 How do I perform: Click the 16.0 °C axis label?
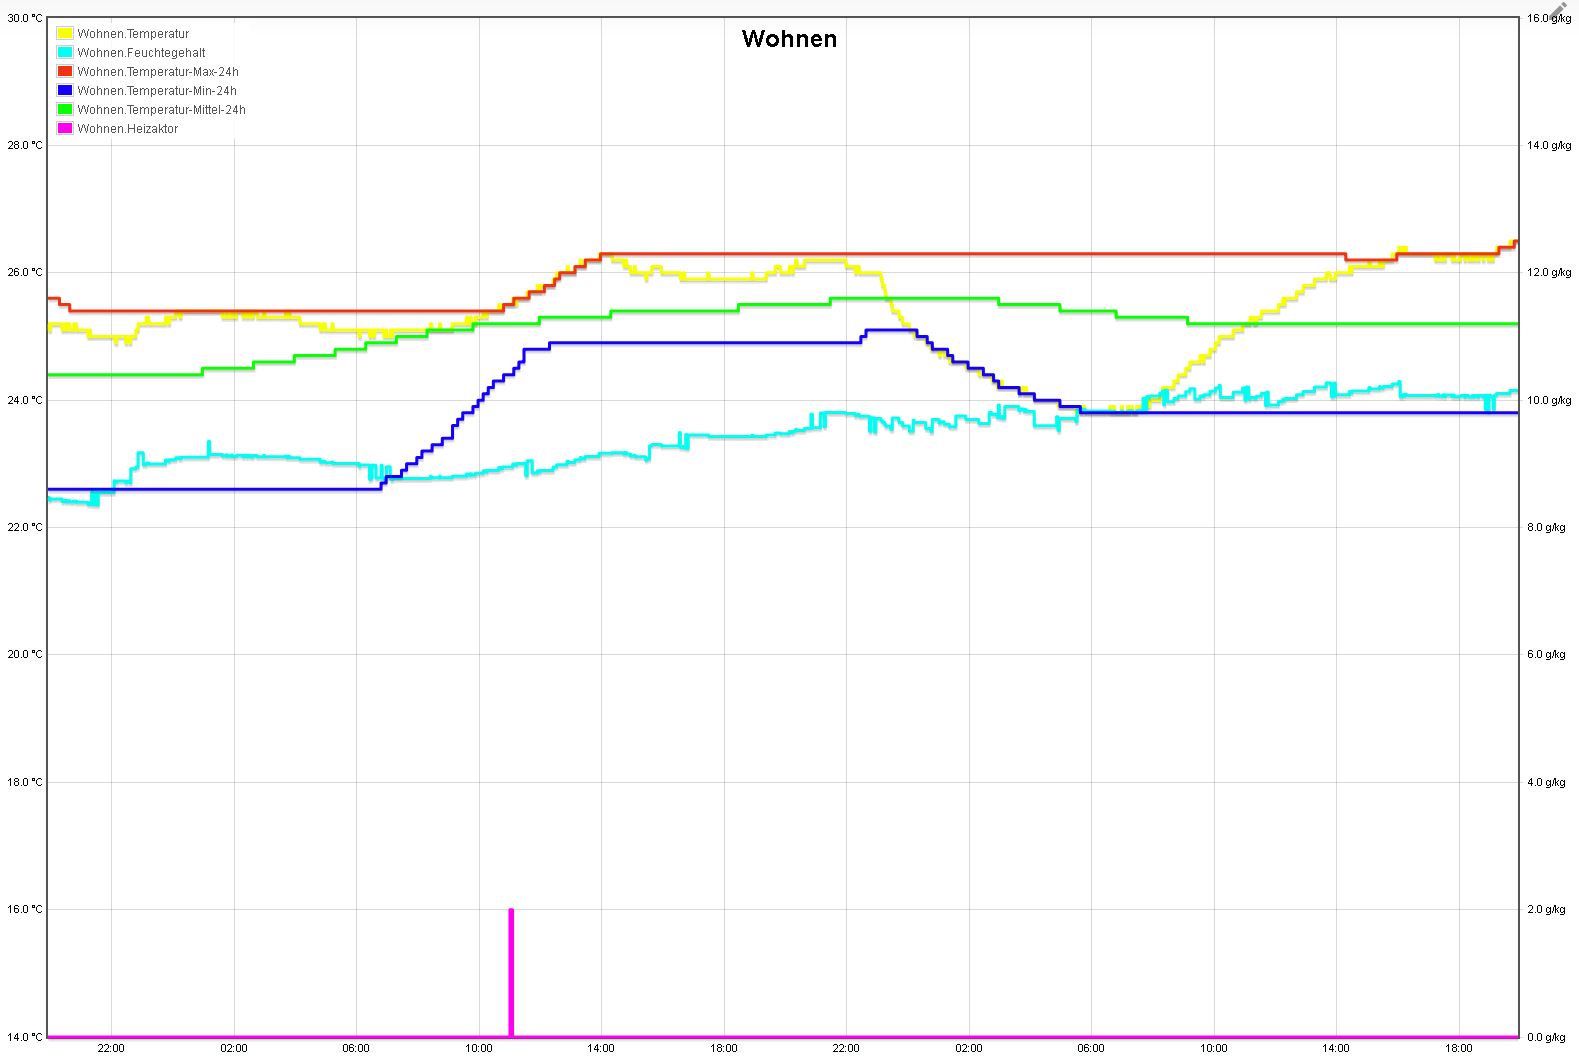[x=25, y=909]
